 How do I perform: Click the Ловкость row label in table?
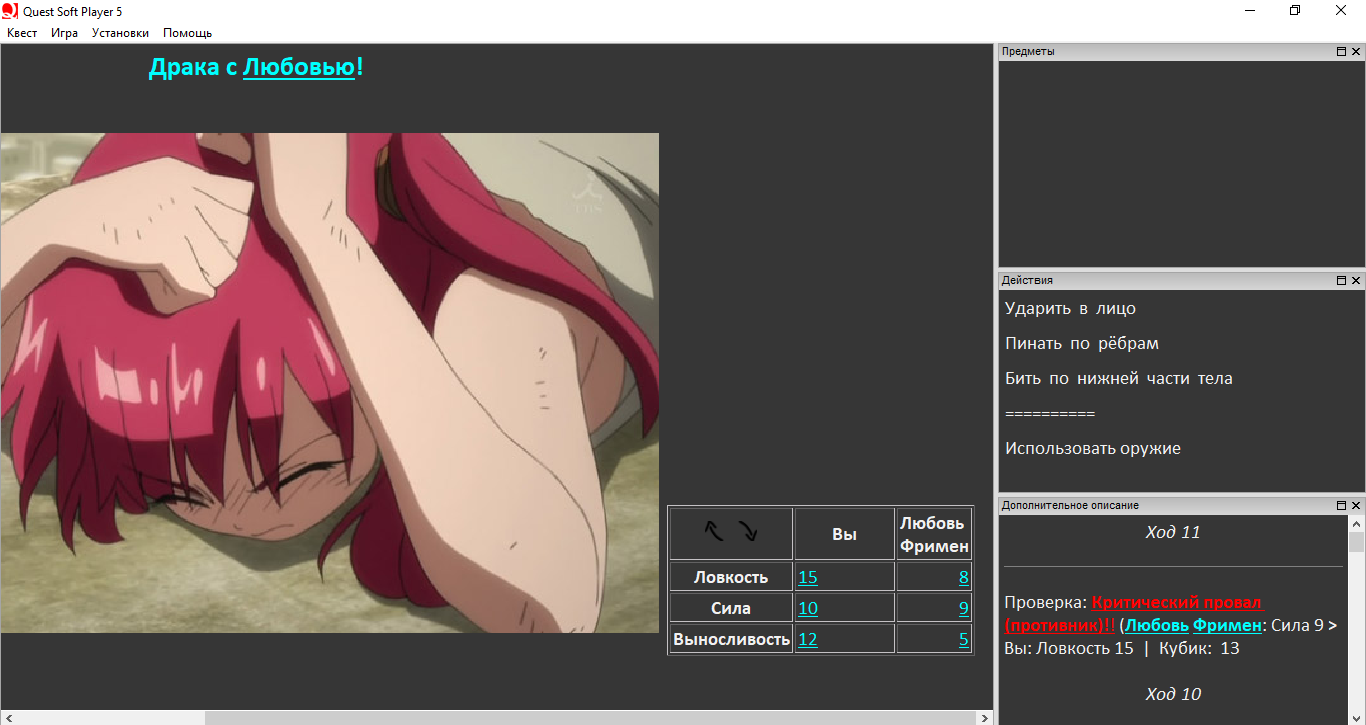pyautogui.click(x=731, y=577)
